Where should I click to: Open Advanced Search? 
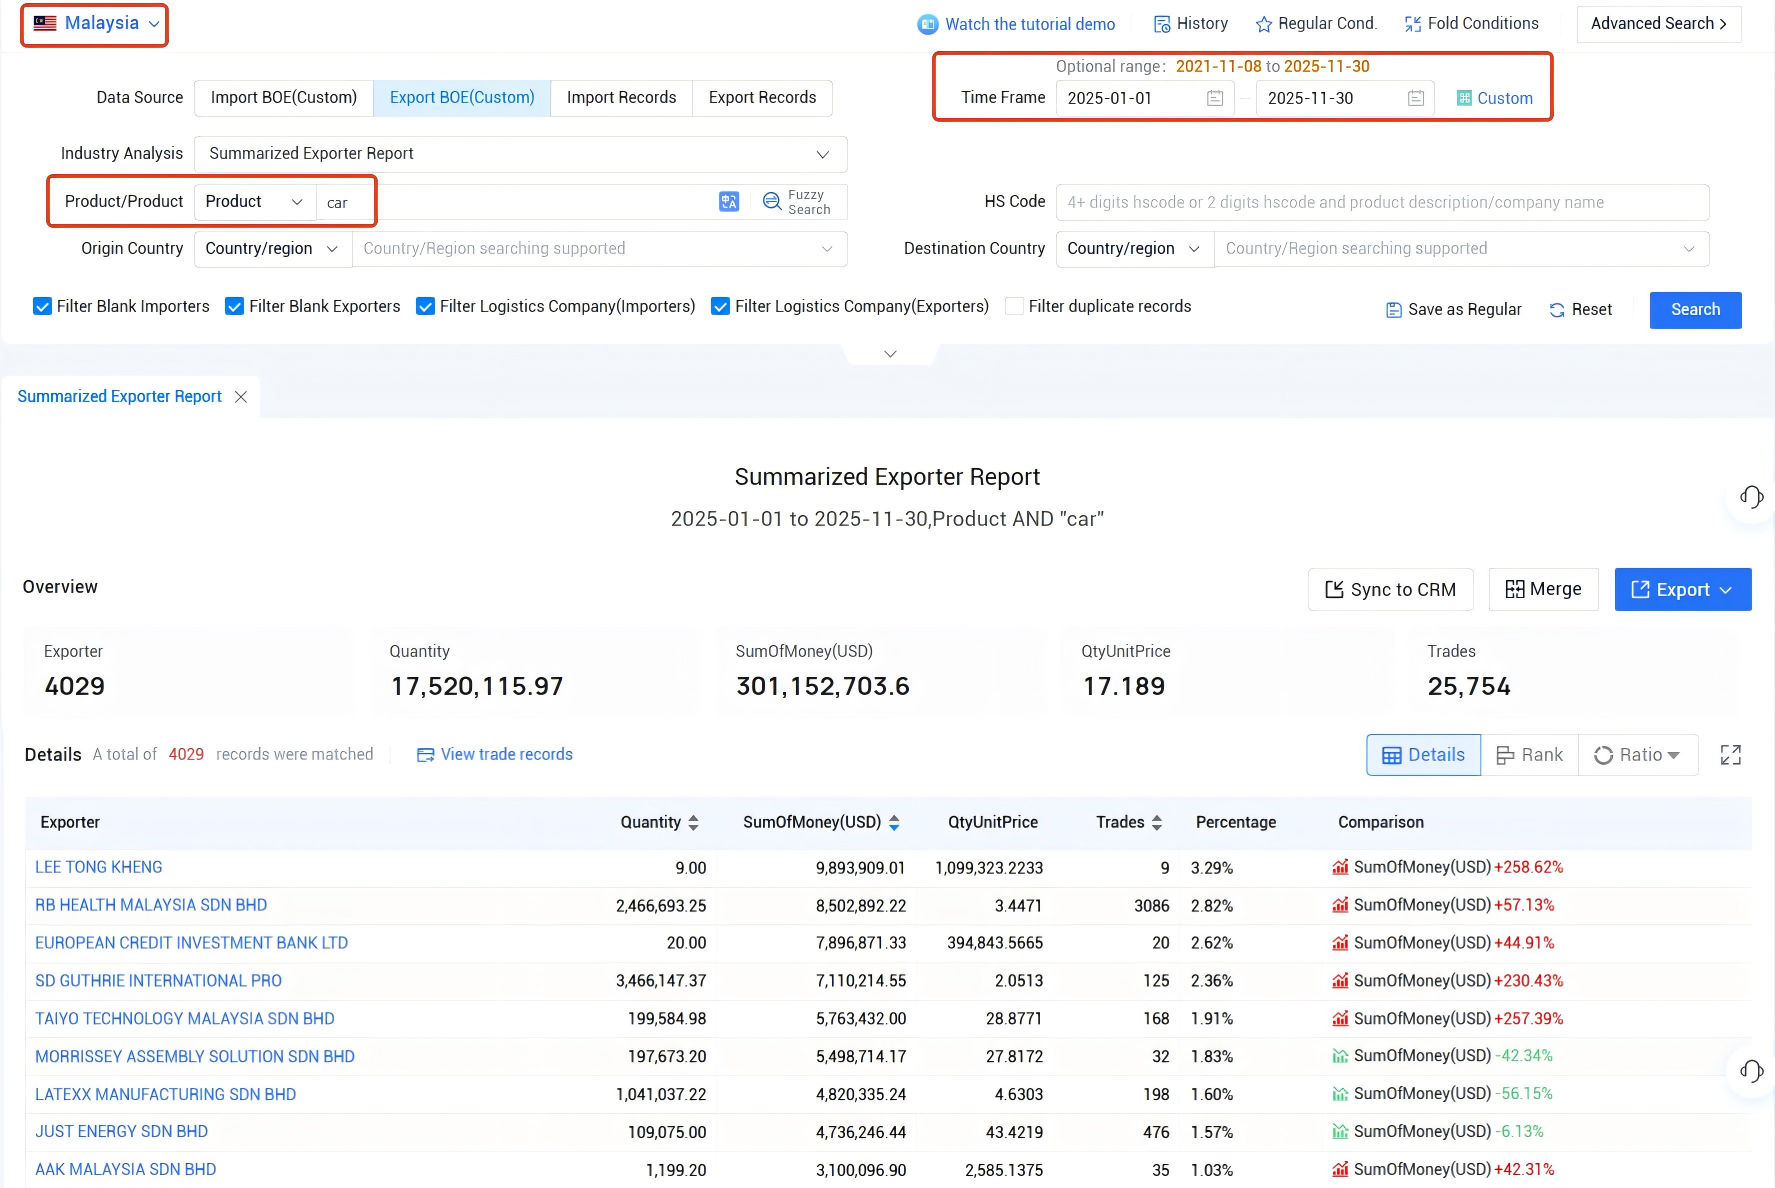[1659, 24]
